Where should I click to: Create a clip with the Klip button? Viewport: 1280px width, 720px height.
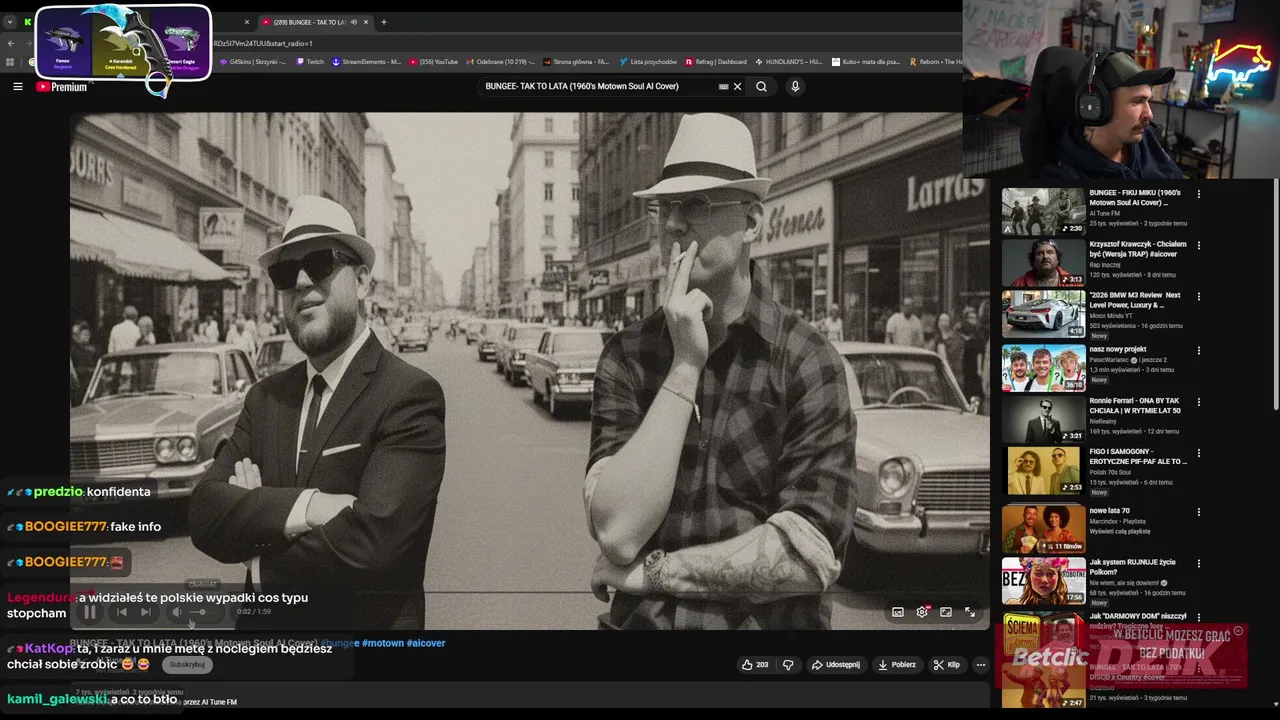946,664
